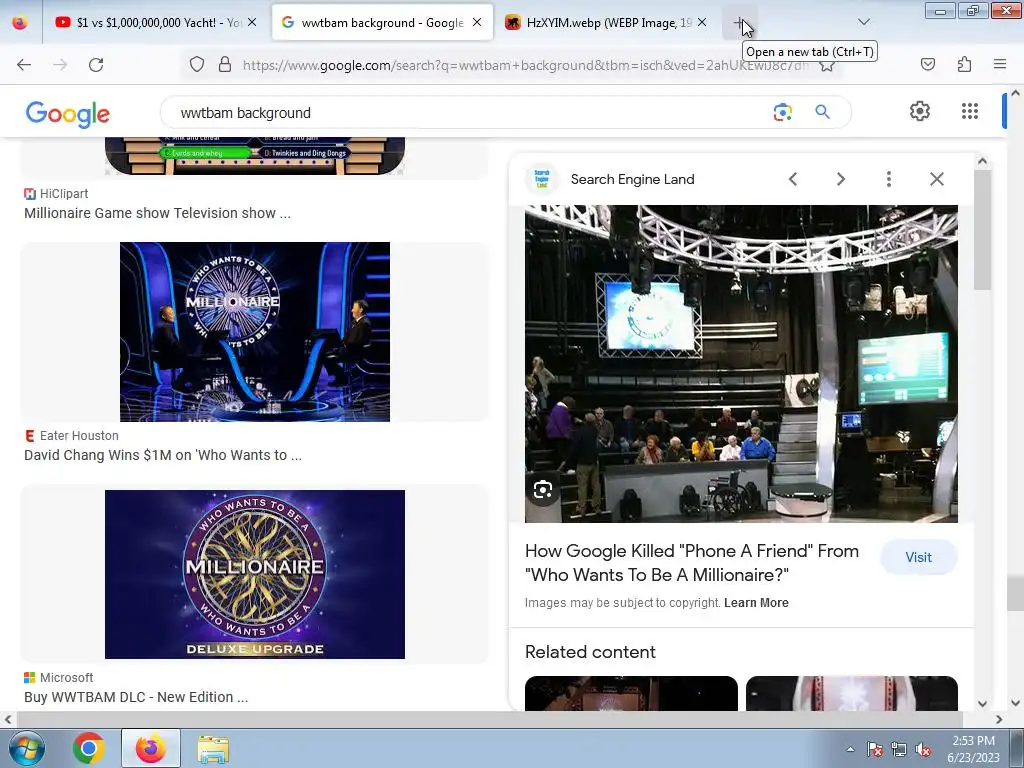Image resolution: width=1024 pixels, height=768 pixels.
Task: Bookmark this page with star icon
Action: 827,65
